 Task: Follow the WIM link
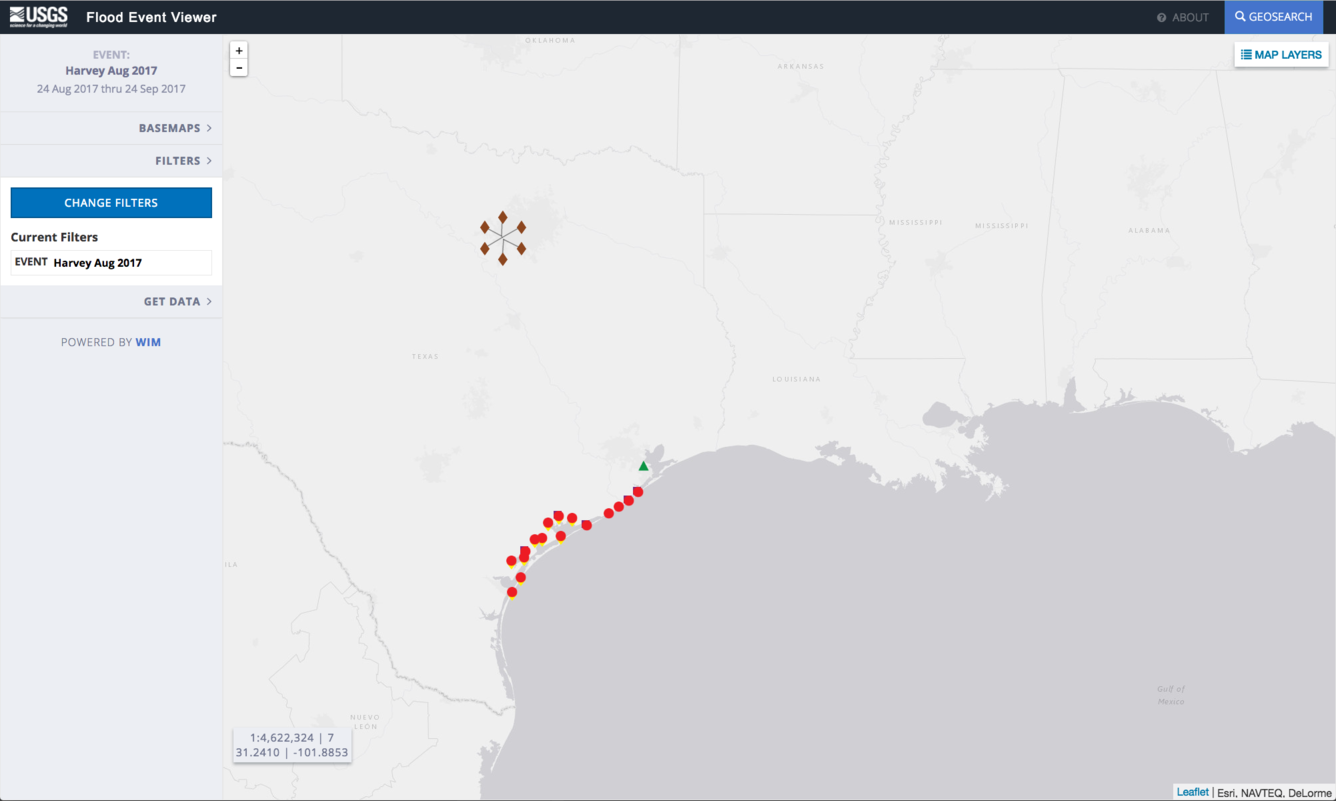(148, 342)
